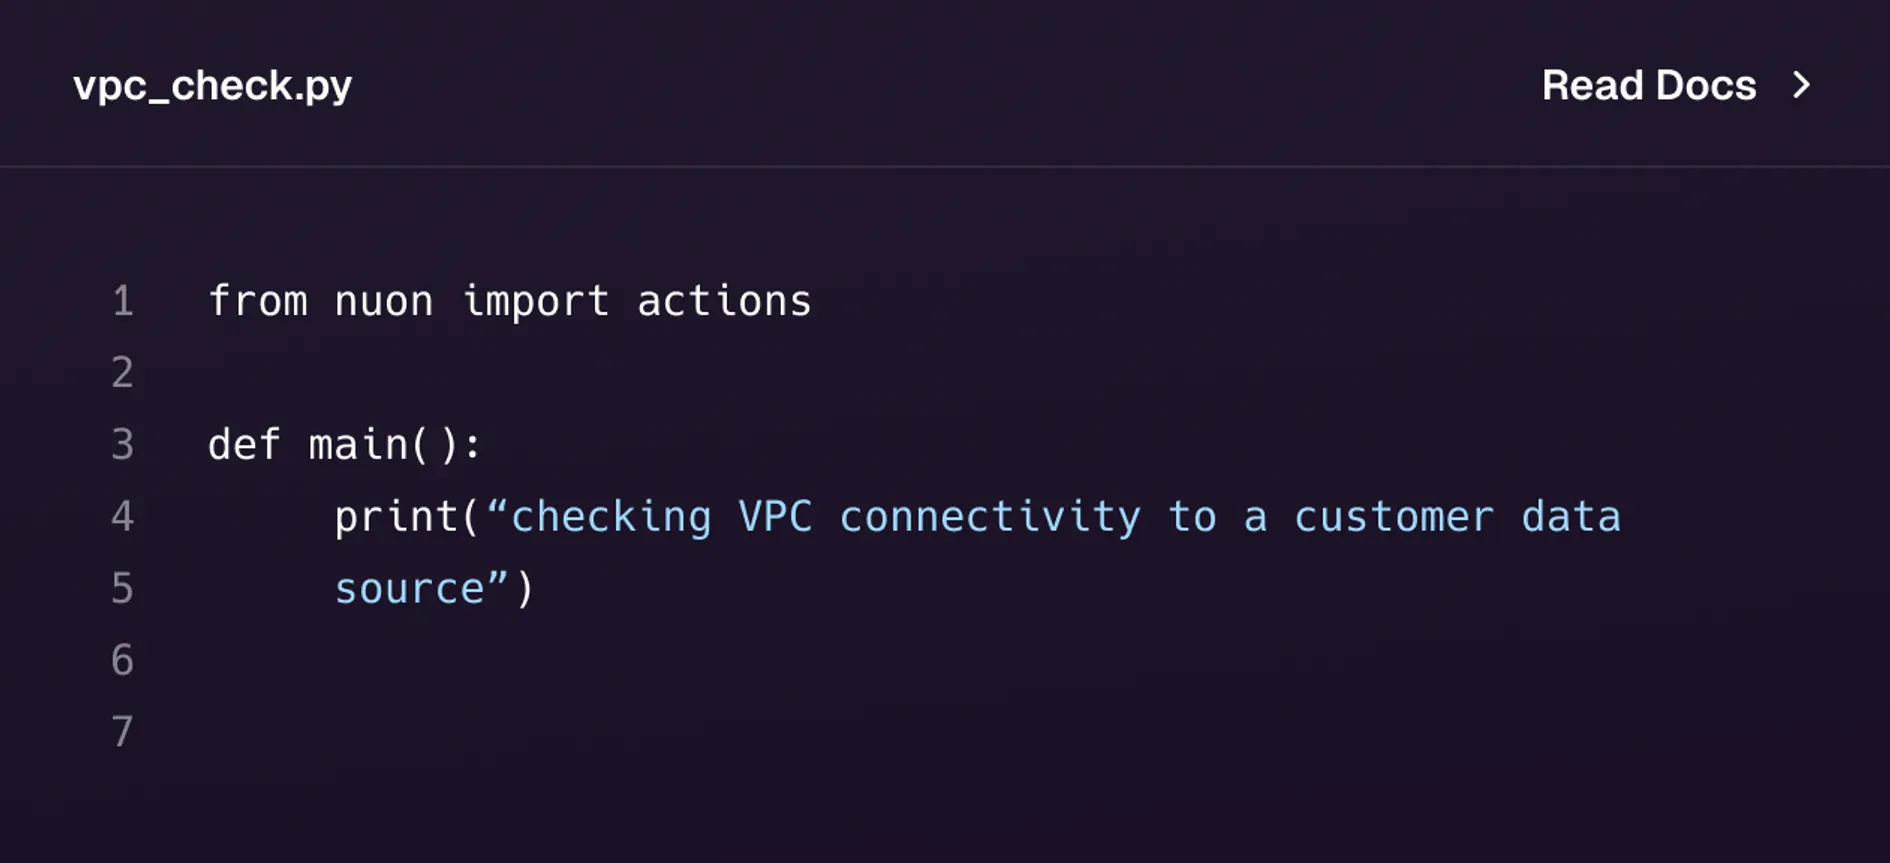Click line number 6 in gutter
This screenshot has height=863, width=1890.
click(123, 660)
